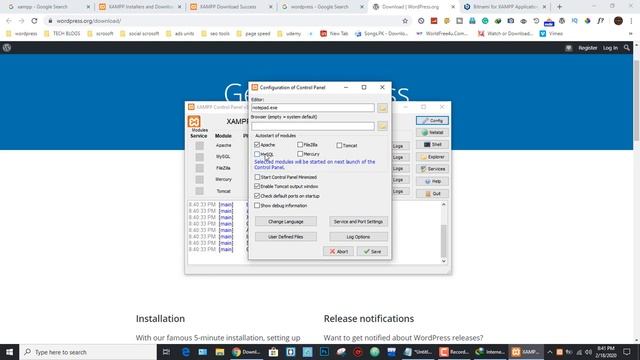Open Help in XAMPP Control Panel
The height and width of the screenshot is (360, 640).
pyautogui.click(x=432, y=181)
